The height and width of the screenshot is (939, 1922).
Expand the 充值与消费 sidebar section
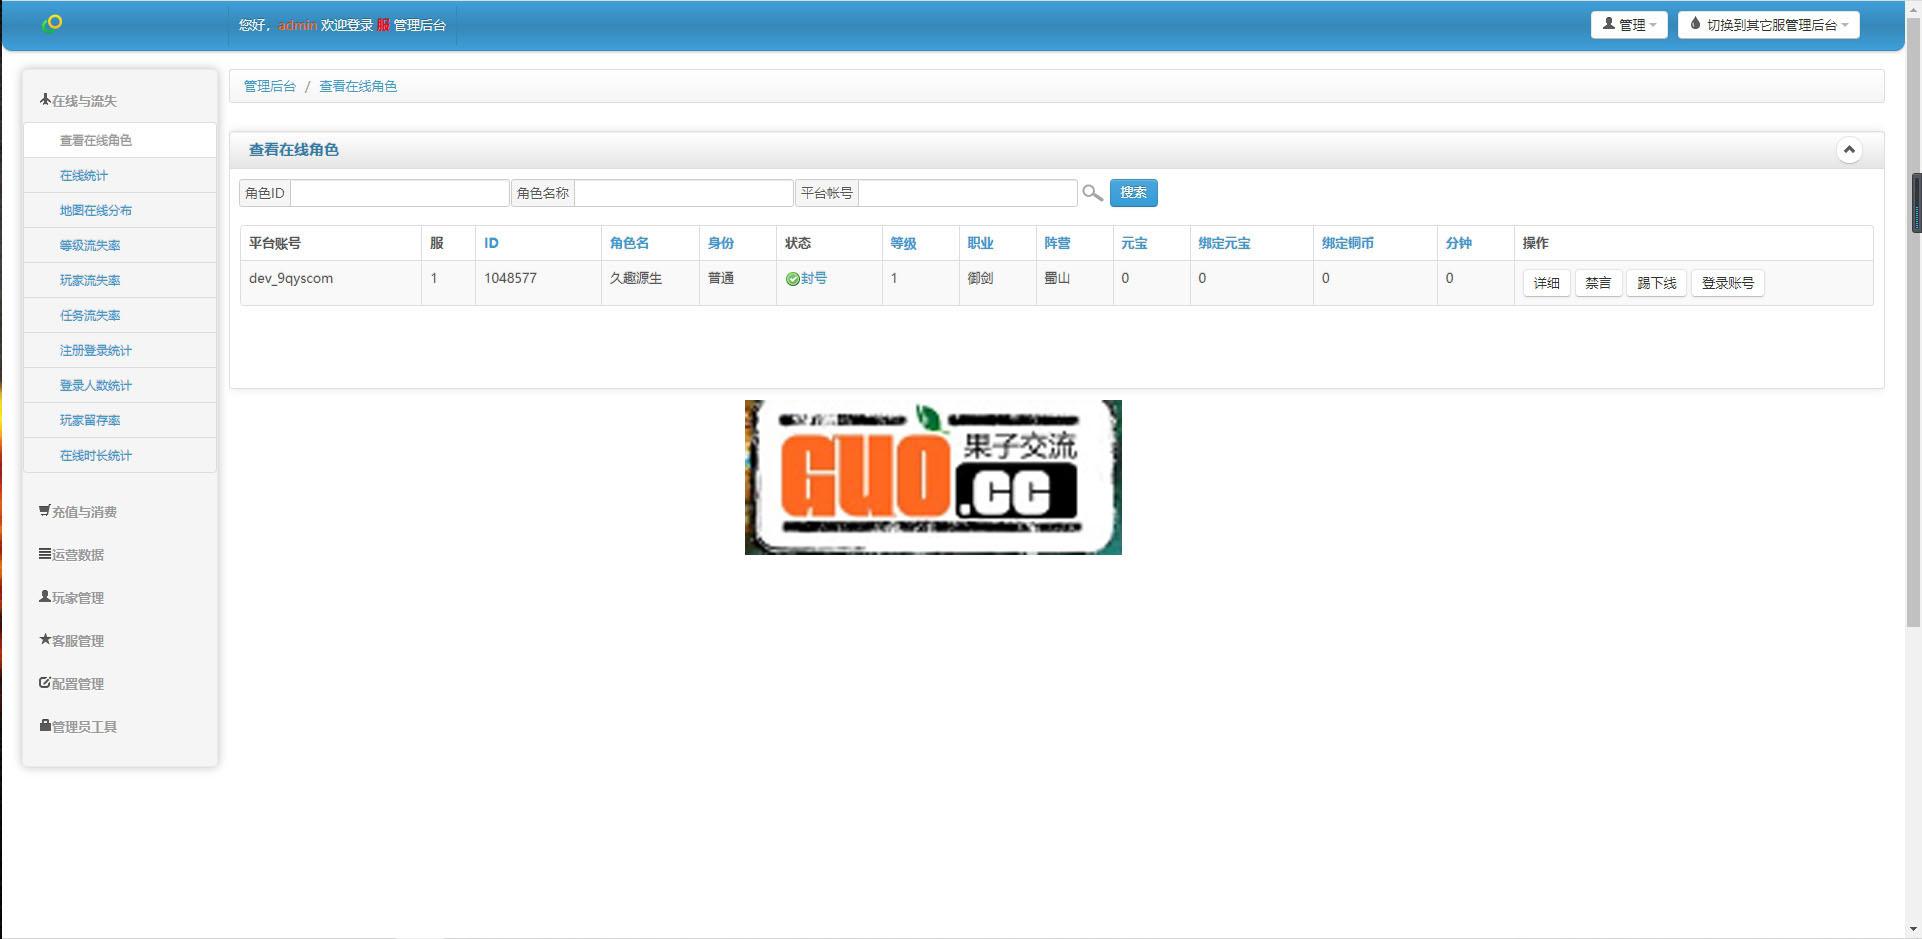pos(78,512)
